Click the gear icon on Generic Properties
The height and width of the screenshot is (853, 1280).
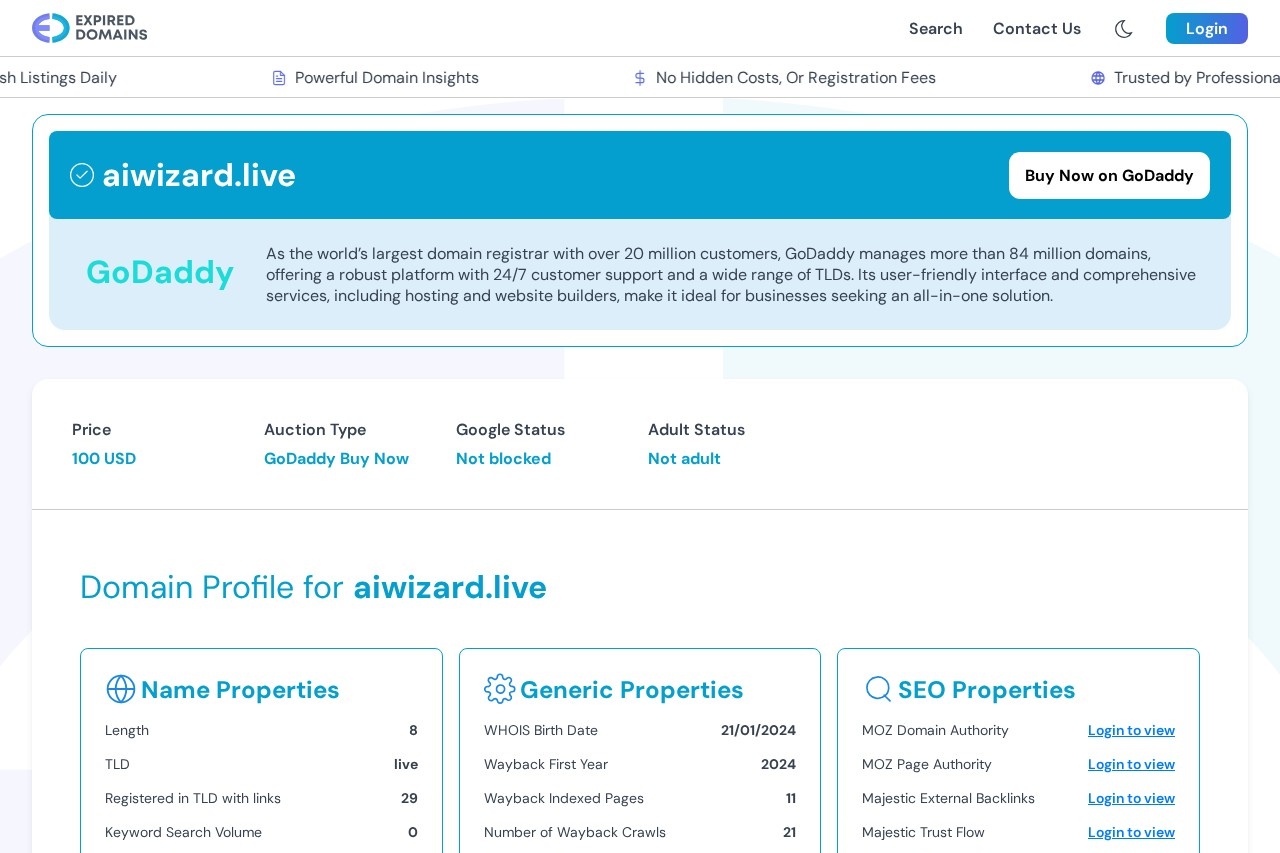500,689
